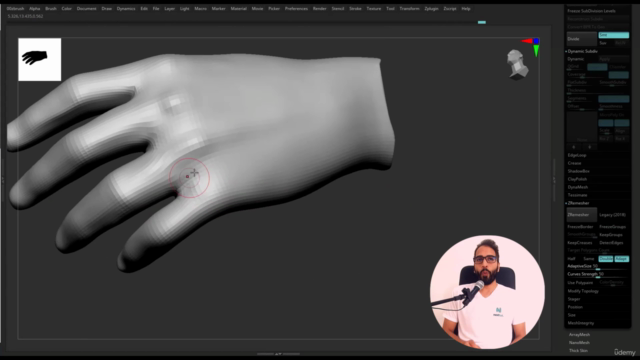Click the red X axis cone
The image size is (640, 360).
click(x=527, y=41)
